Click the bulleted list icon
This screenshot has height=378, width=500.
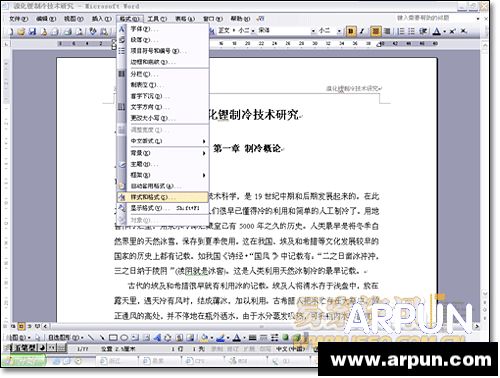[412, 31]
